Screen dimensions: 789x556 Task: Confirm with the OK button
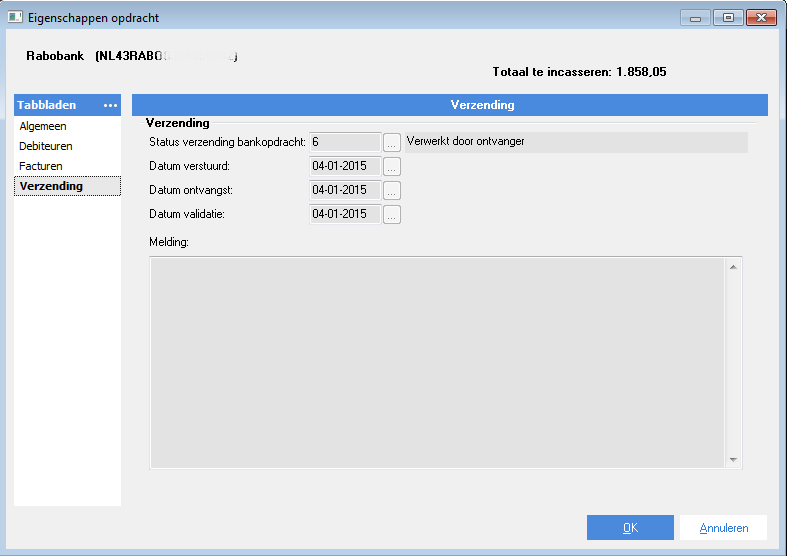click(630, 527)
